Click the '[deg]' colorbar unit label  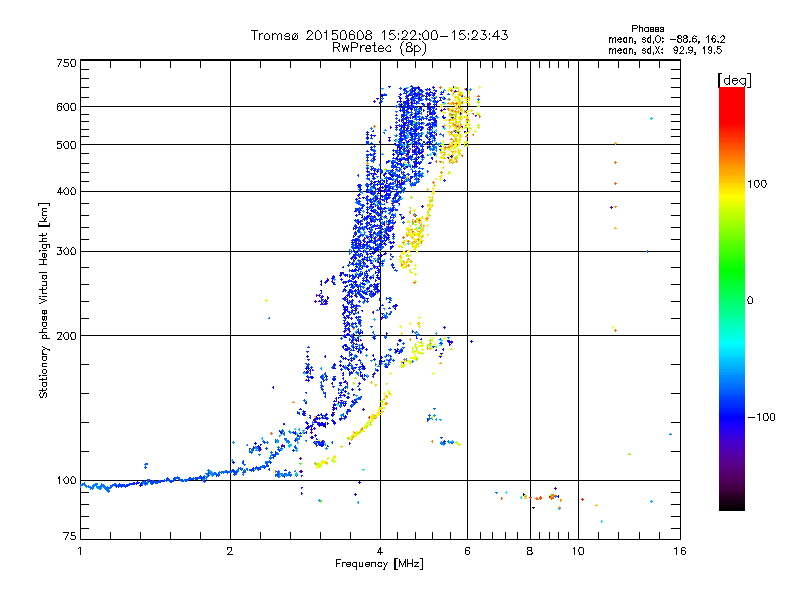pyautogui.click(x=734, y=80)
